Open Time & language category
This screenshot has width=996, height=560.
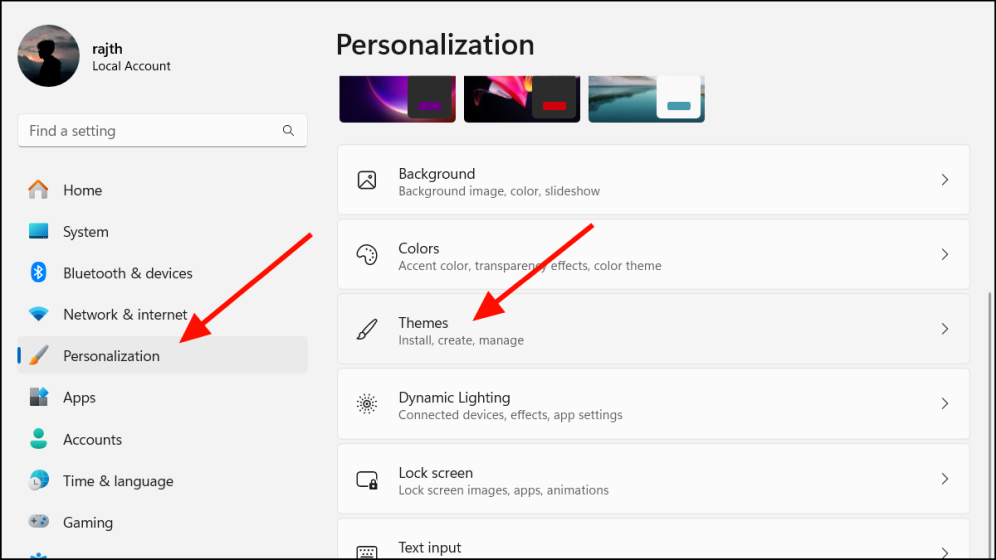pyautogui.click(x=163, y=481)
